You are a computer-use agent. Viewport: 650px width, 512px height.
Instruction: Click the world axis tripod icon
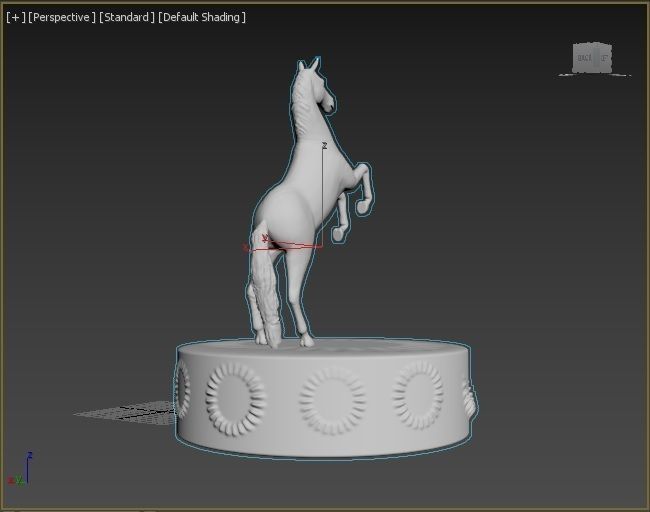pos(19,469)
